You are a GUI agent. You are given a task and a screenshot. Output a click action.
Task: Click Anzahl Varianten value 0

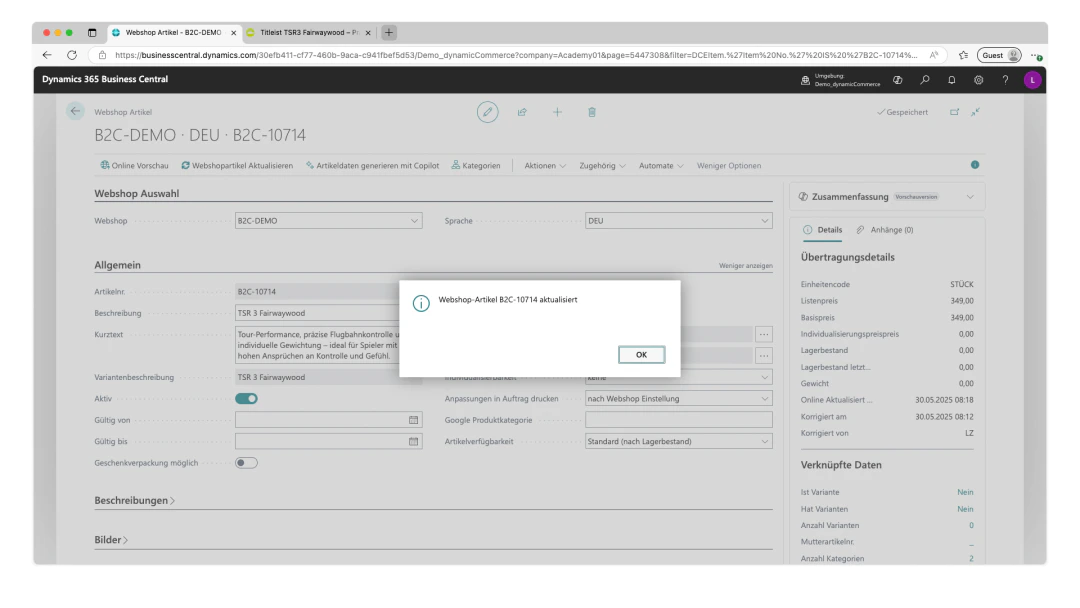(971, 525)
